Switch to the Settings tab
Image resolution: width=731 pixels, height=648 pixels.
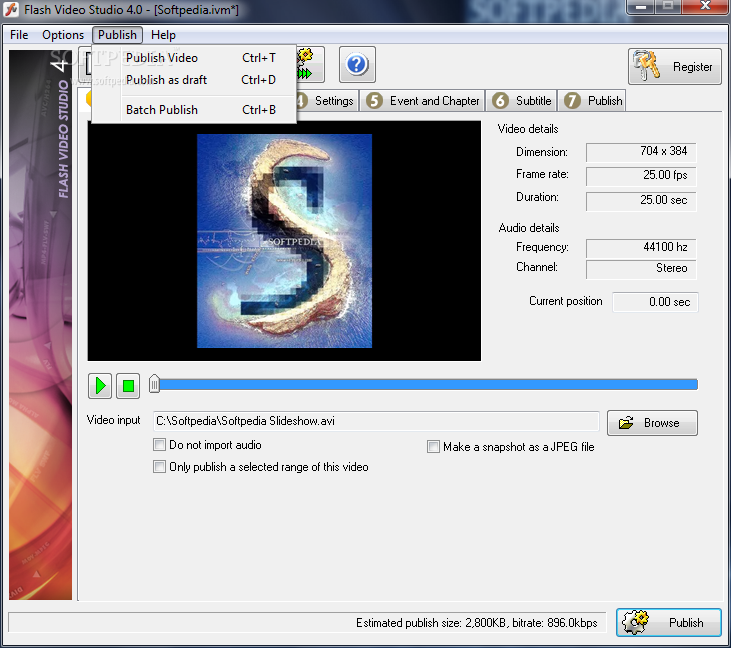[x=327, y=101]
